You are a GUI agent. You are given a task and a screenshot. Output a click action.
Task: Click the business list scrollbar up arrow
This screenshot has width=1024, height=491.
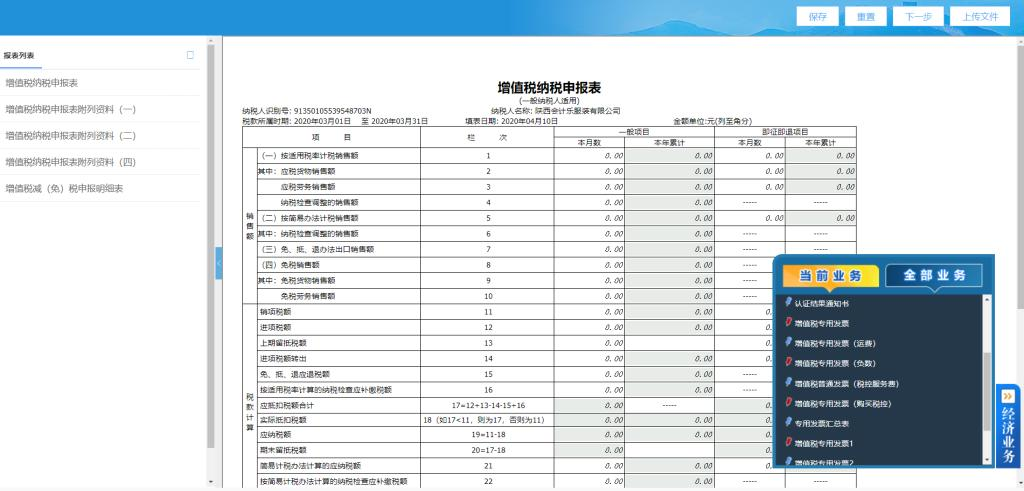[x=987, y=300]
